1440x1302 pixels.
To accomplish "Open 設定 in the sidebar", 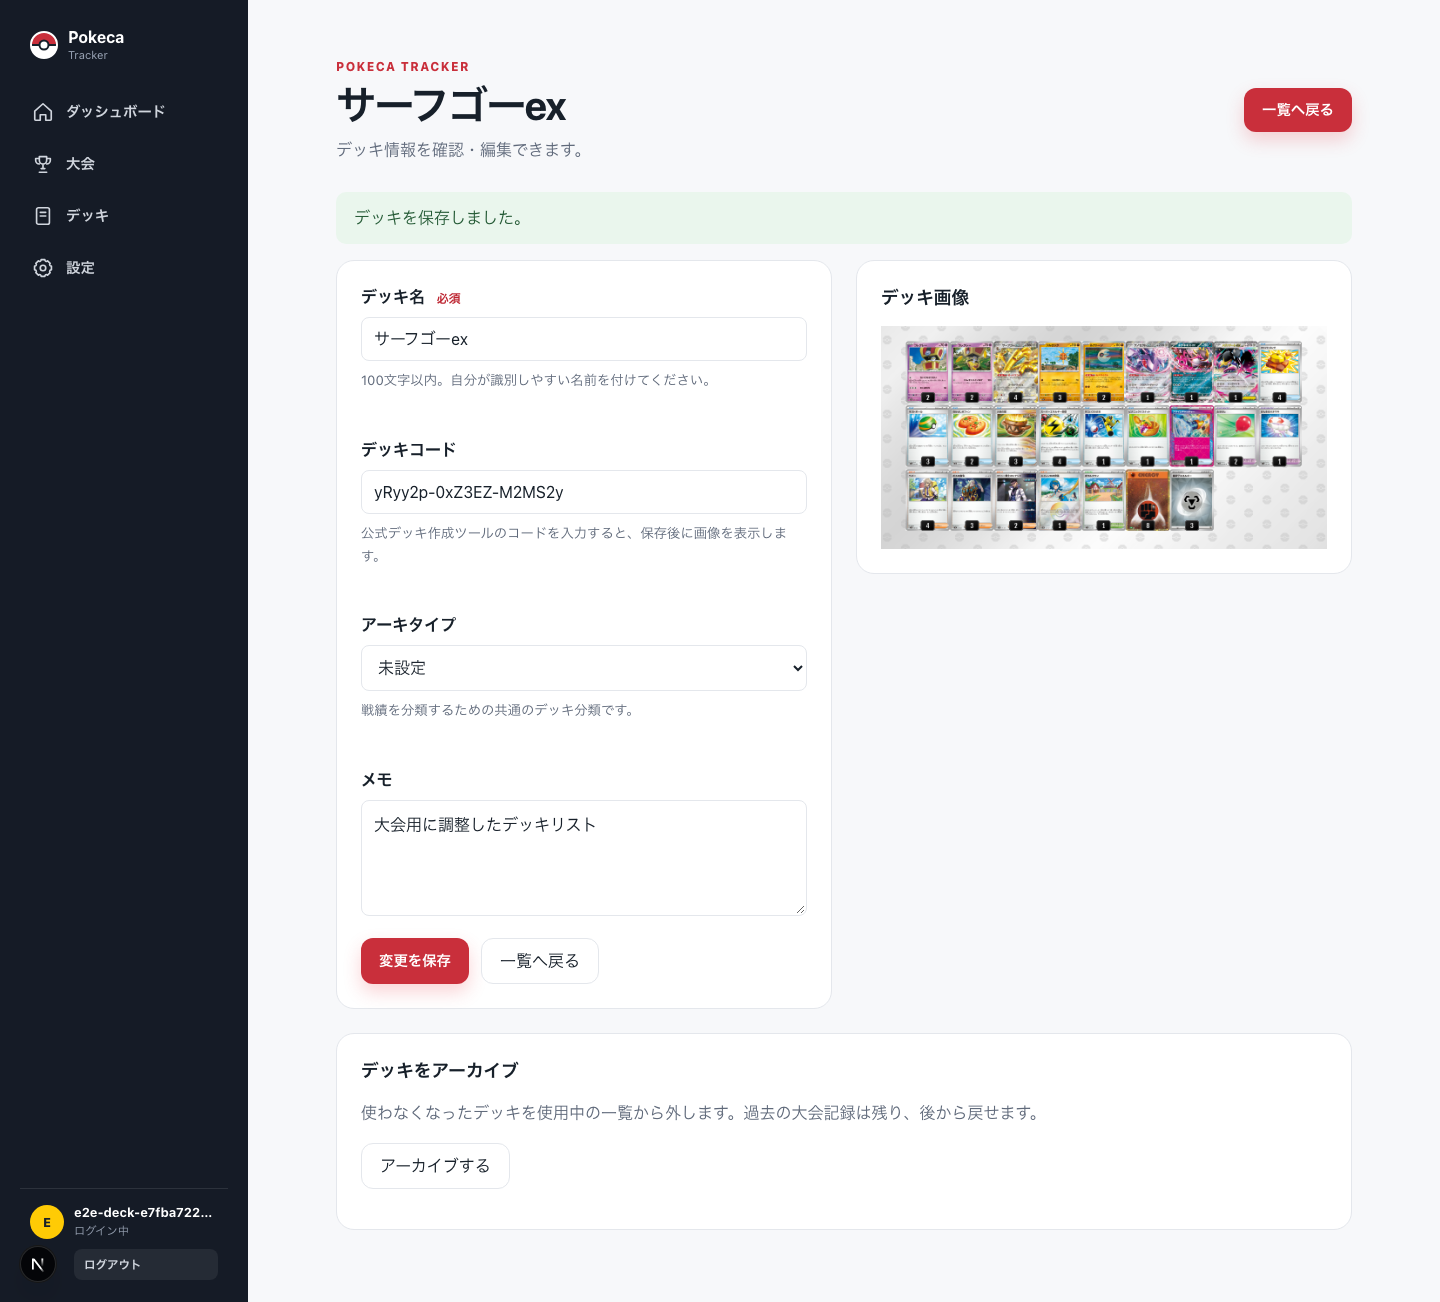I will (124, 268).
